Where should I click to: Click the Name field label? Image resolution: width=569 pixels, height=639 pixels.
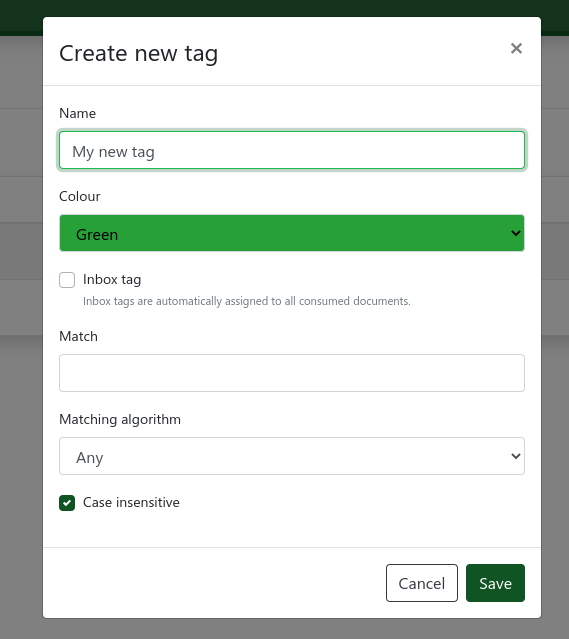pyautogui.click(x=77, y=113)
